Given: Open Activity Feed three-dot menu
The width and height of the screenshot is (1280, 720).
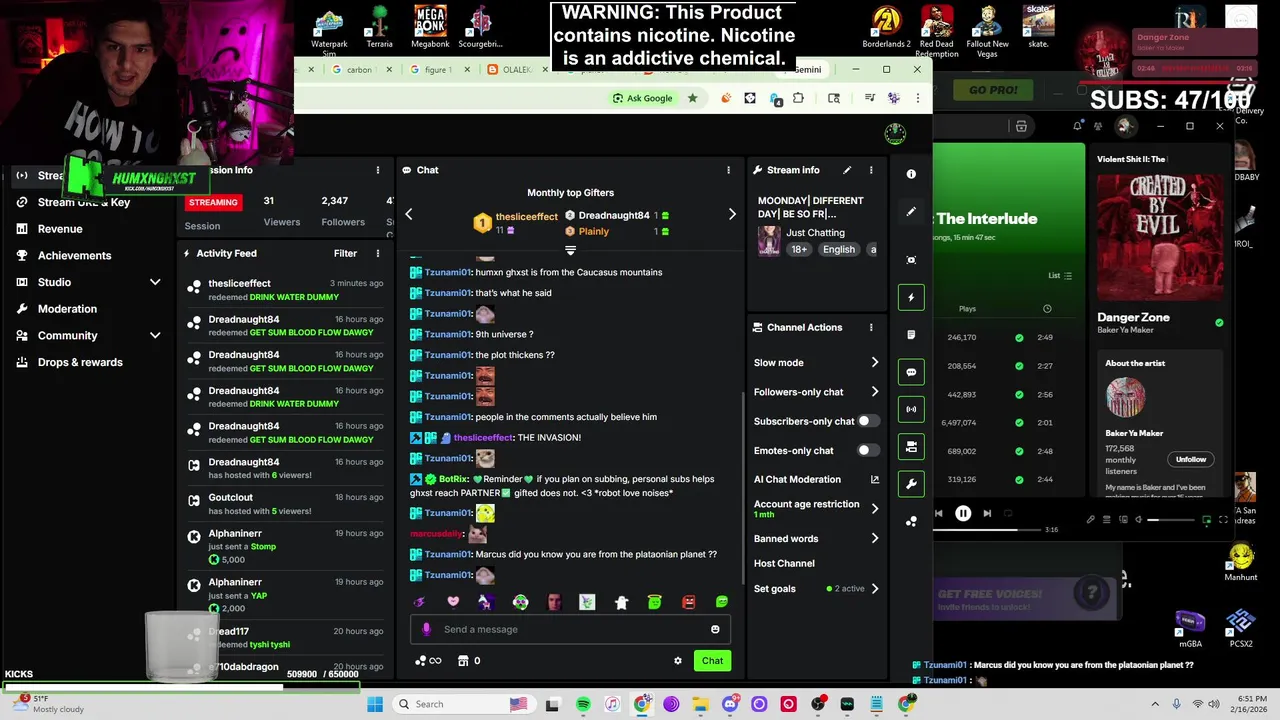Looking at the screenshot, I should point(377,253).
